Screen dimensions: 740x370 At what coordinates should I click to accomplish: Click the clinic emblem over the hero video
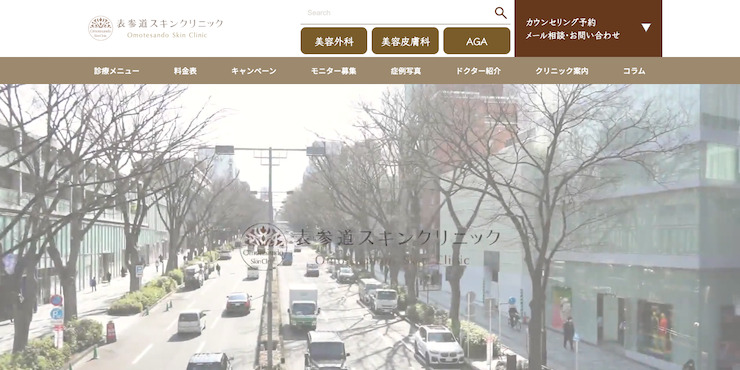coord(263,246)
